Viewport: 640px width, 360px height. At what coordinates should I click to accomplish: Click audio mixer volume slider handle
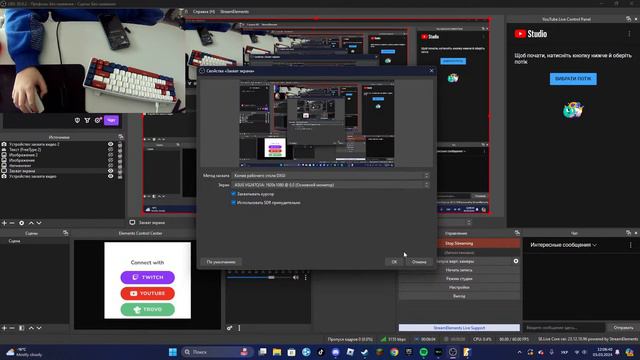(x=271, y=278)
